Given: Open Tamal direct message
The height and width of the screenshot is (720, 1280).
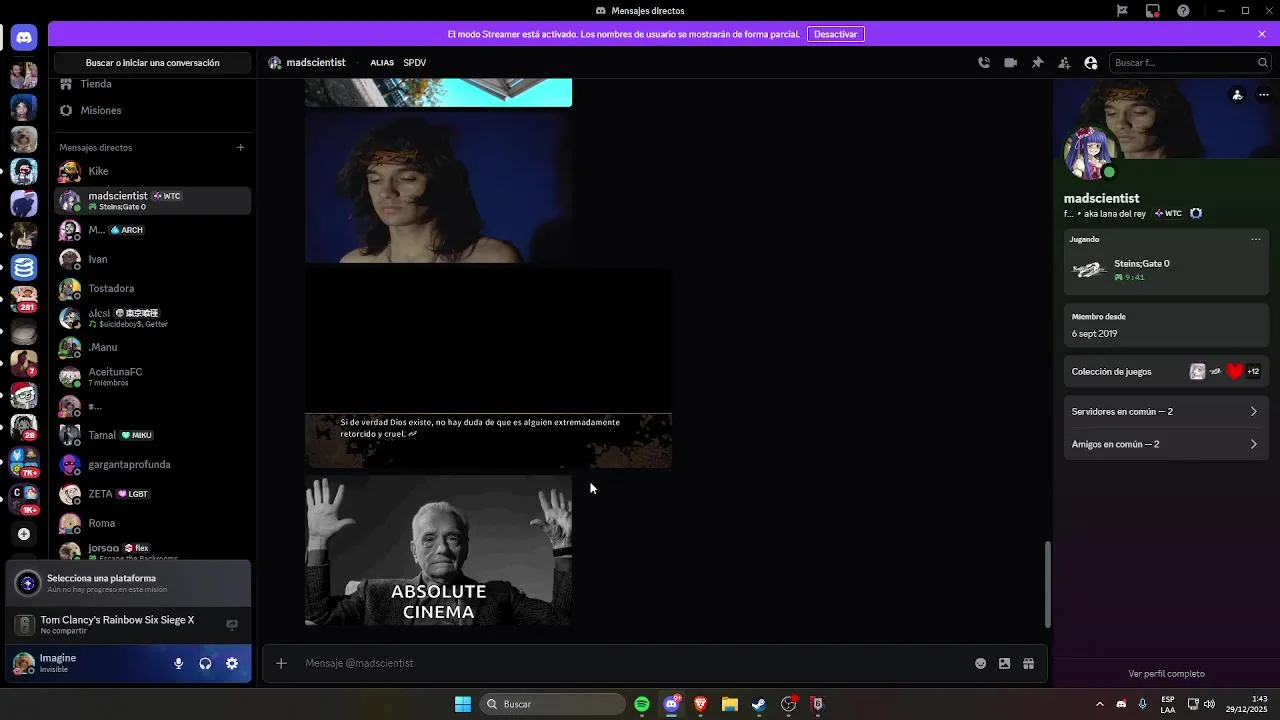Looking at the screenshot, I should point(152,435).
